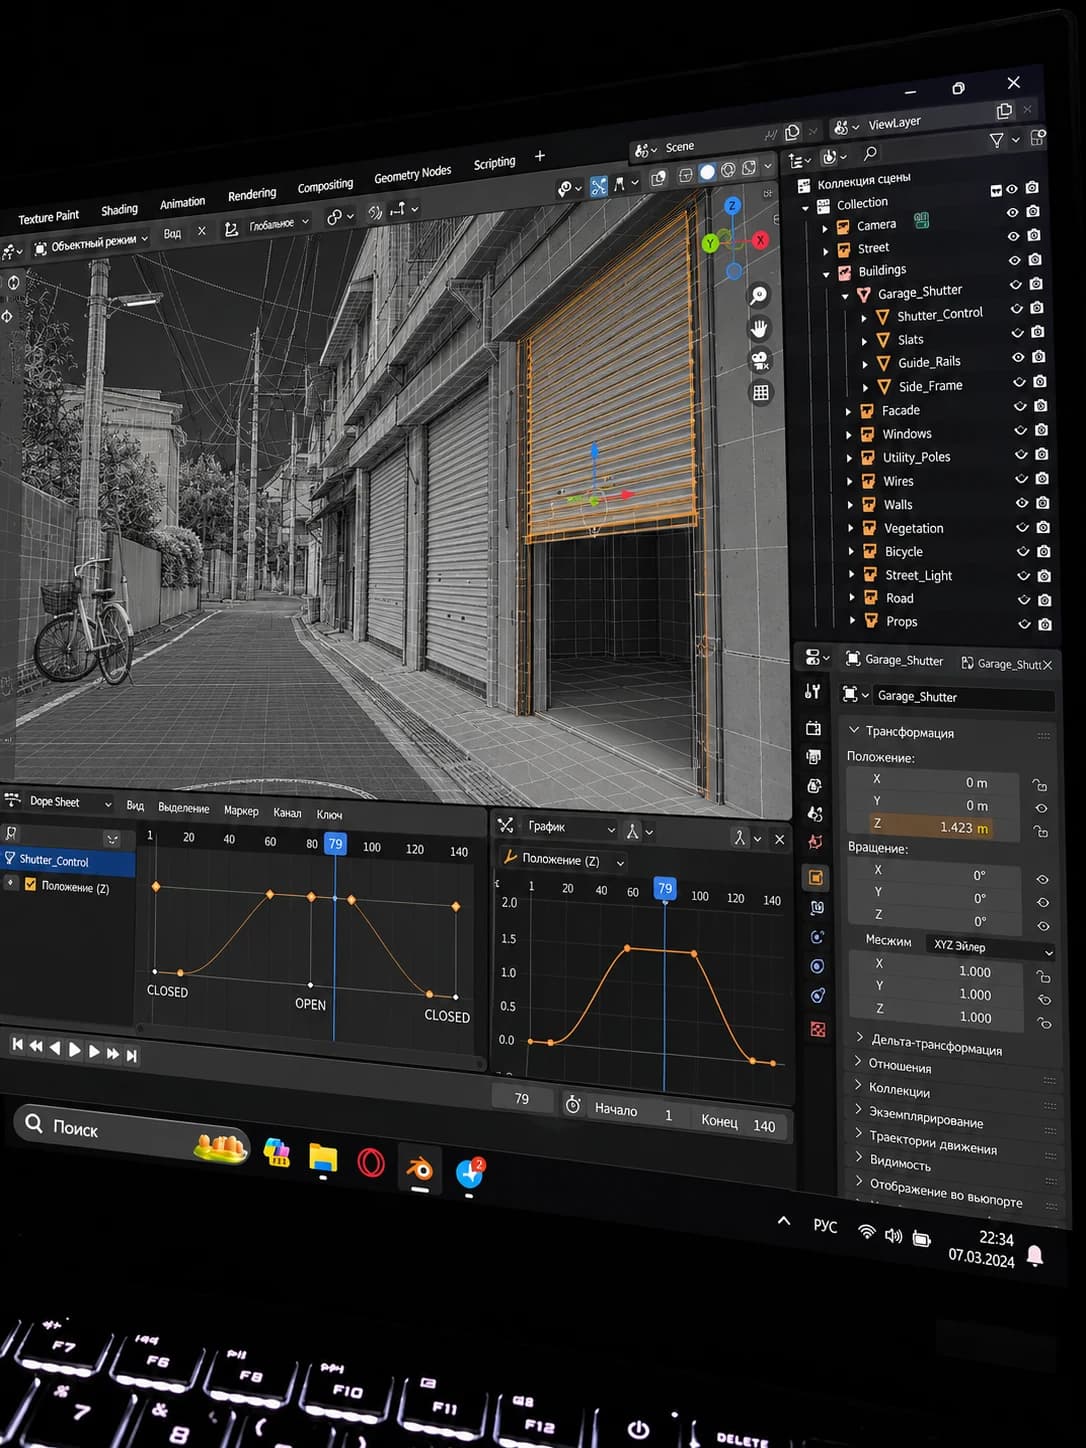Switch to the Scripting workspace tab
The width and height of the screenshot is (1086, 1448).
click(x=494, y=163)
